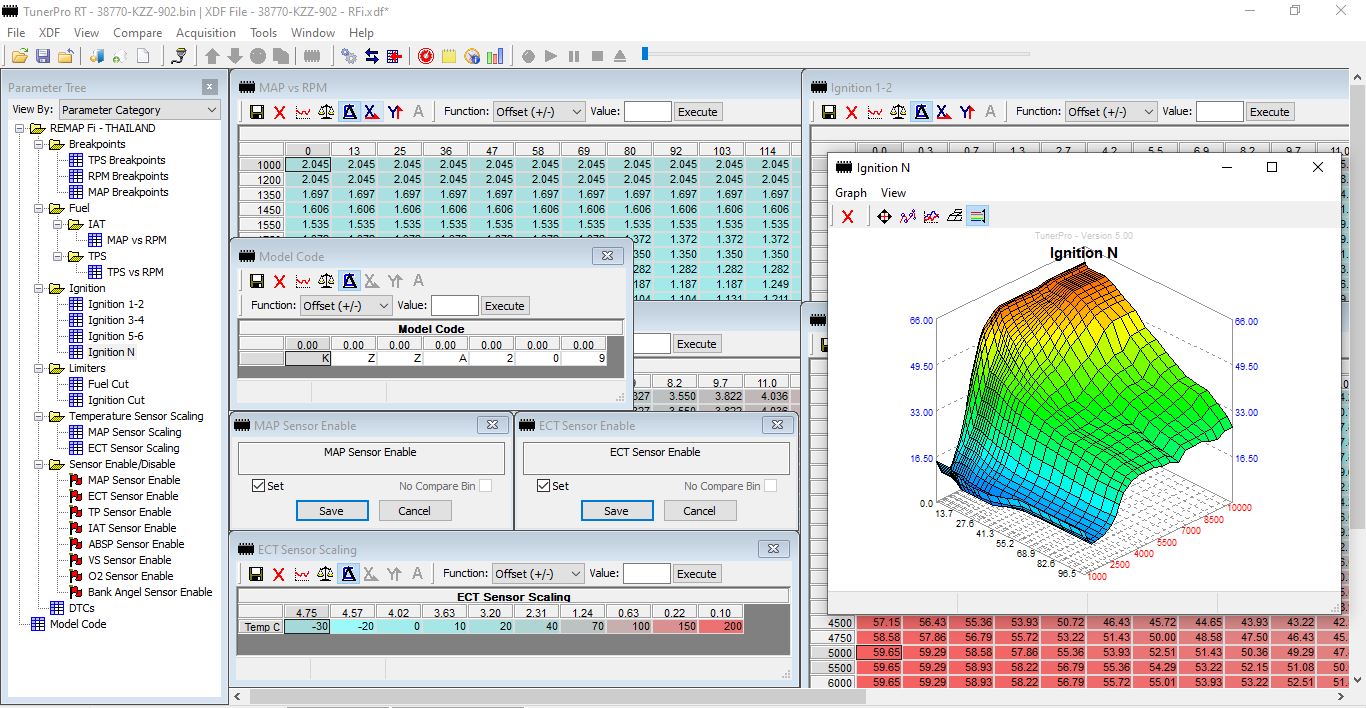
Task: Click the playback position slider in main toolbar
Action: [x=645, y=54]
